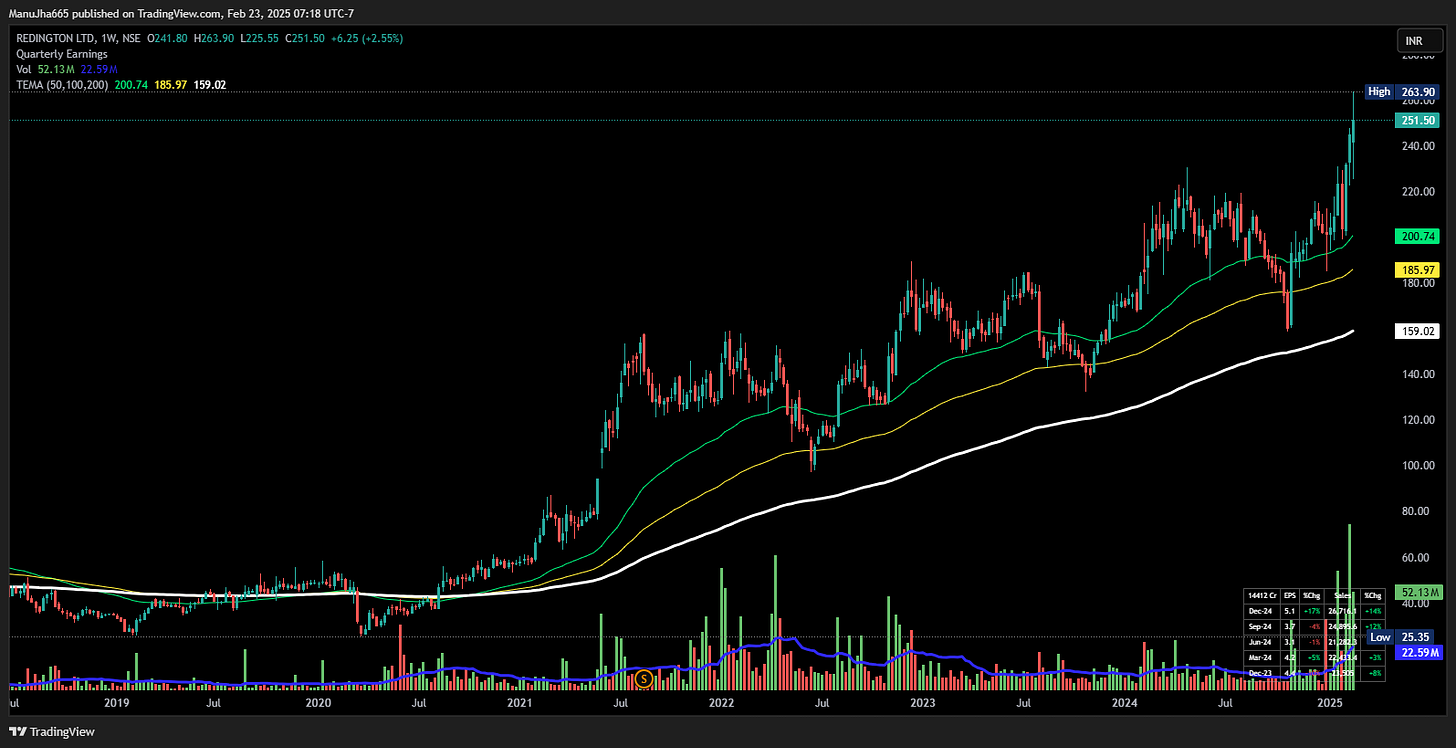Click the 180.00 price scale label
The width and height of the screenshot is (1456, 748).
1418,283
